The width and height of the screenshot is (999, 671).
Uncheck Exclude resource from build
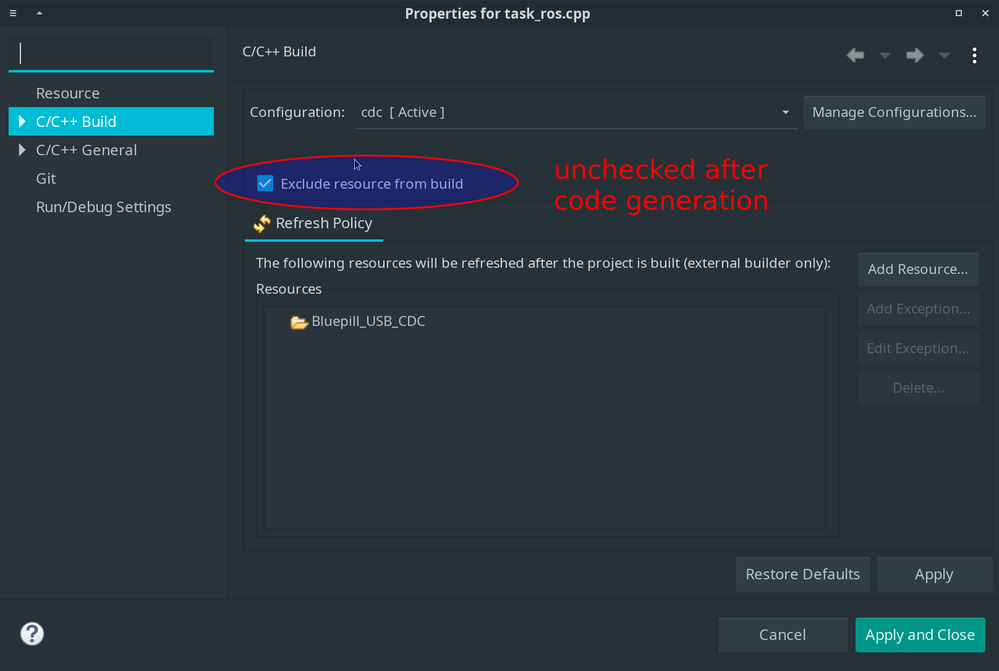(265, 184)
